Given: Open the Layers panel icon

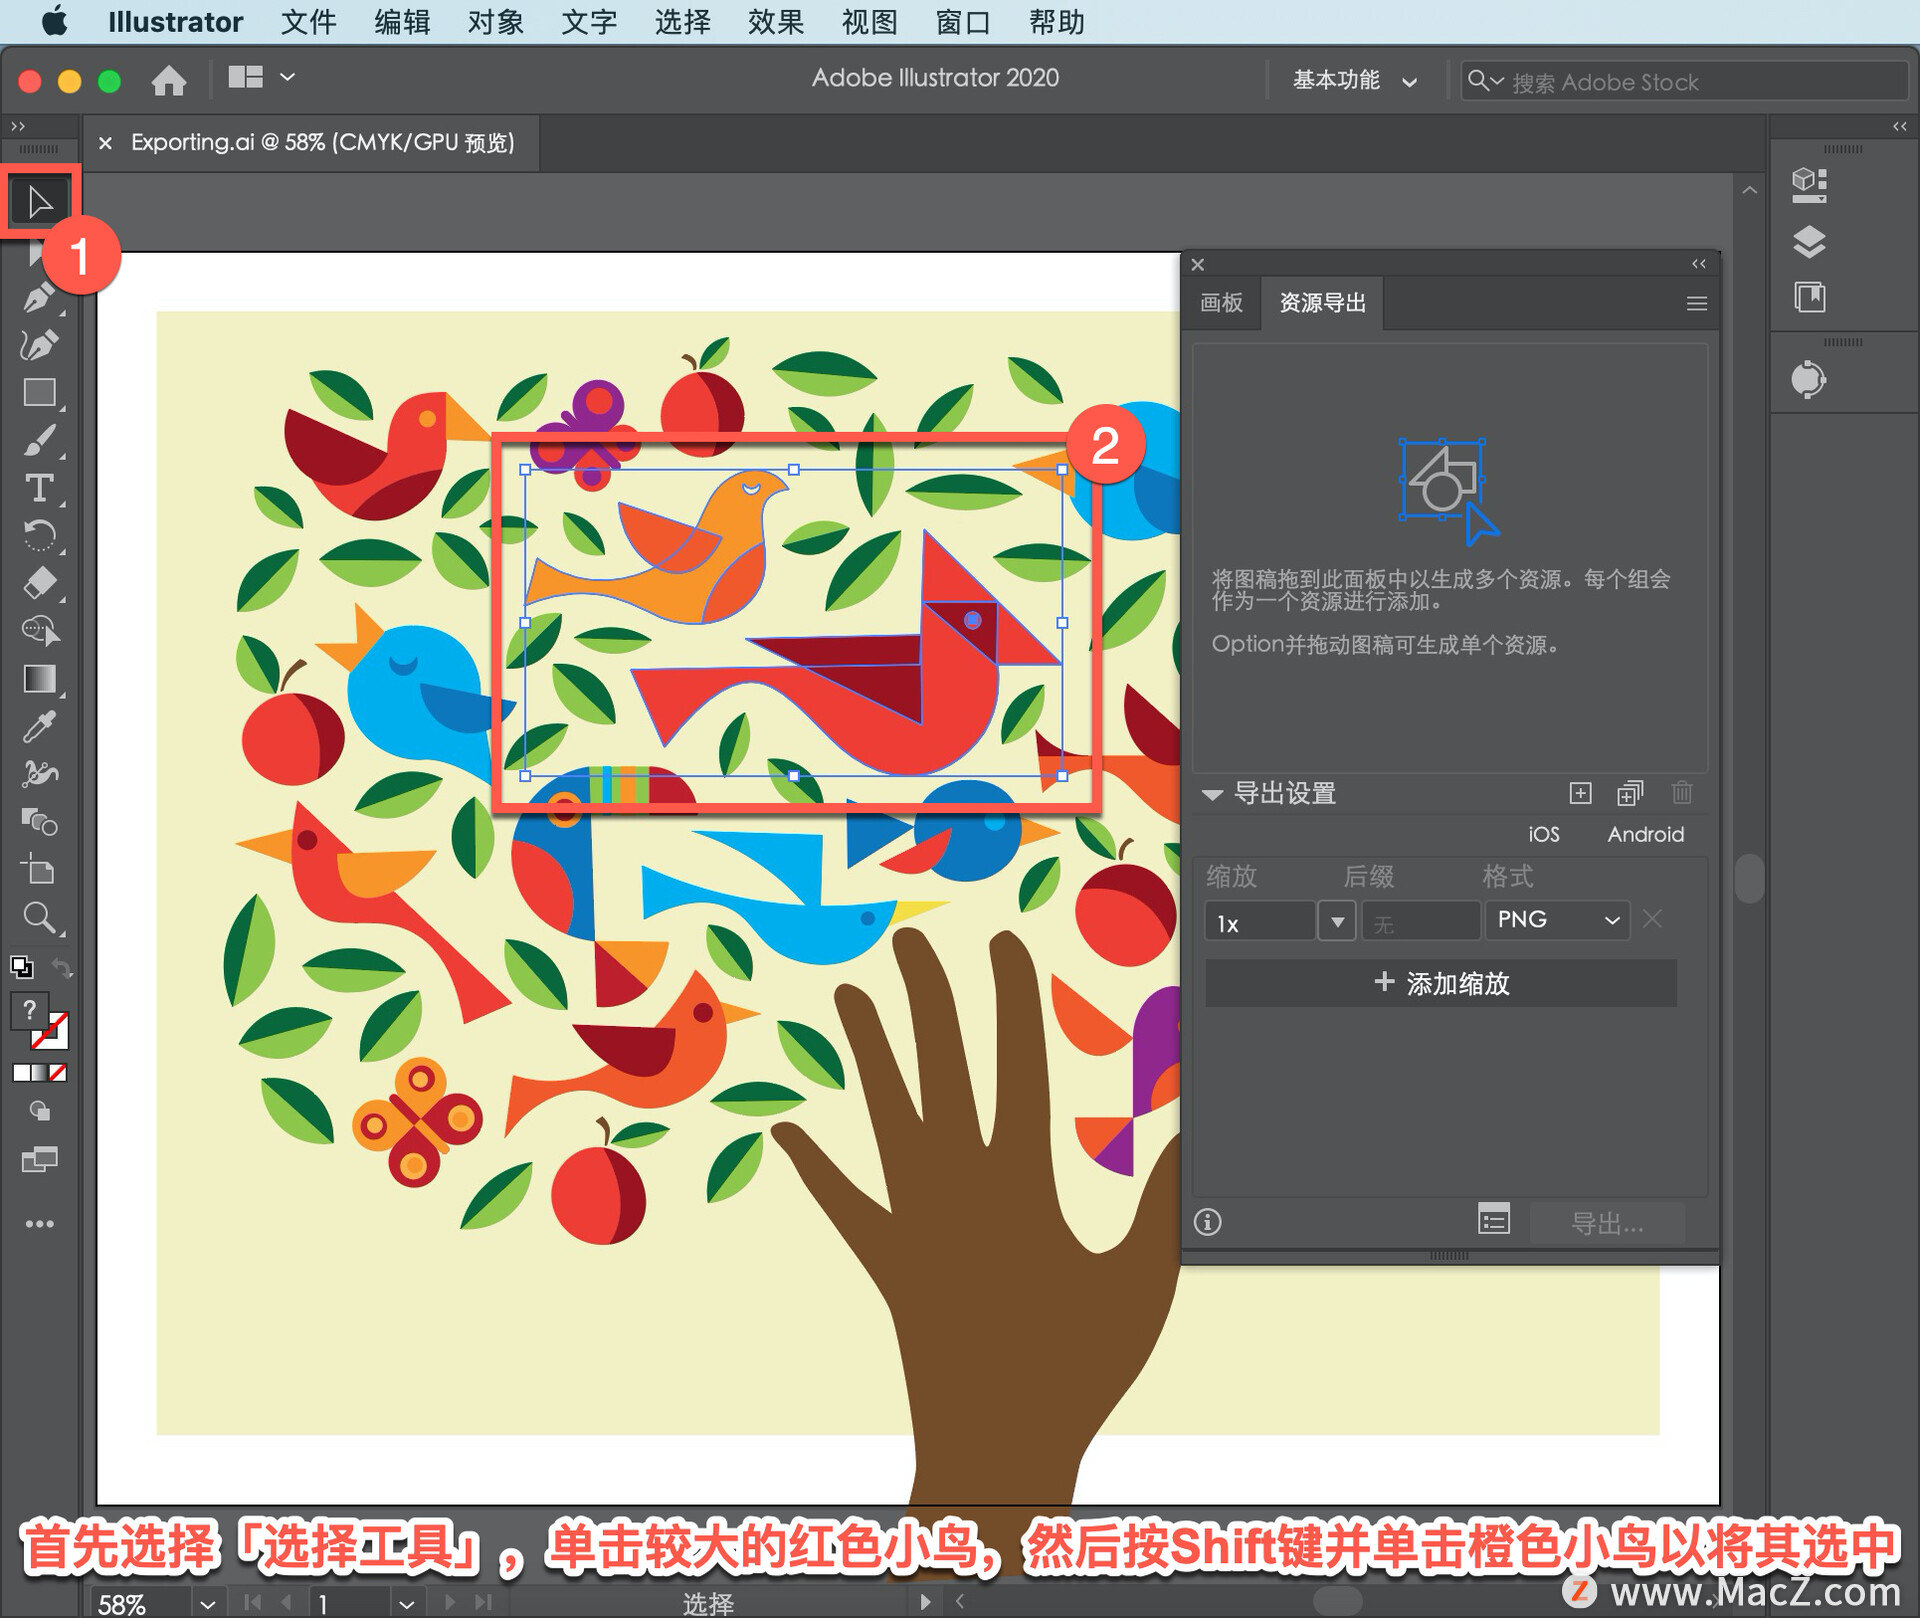Looking at the screenshot, I should point(1809,242).
